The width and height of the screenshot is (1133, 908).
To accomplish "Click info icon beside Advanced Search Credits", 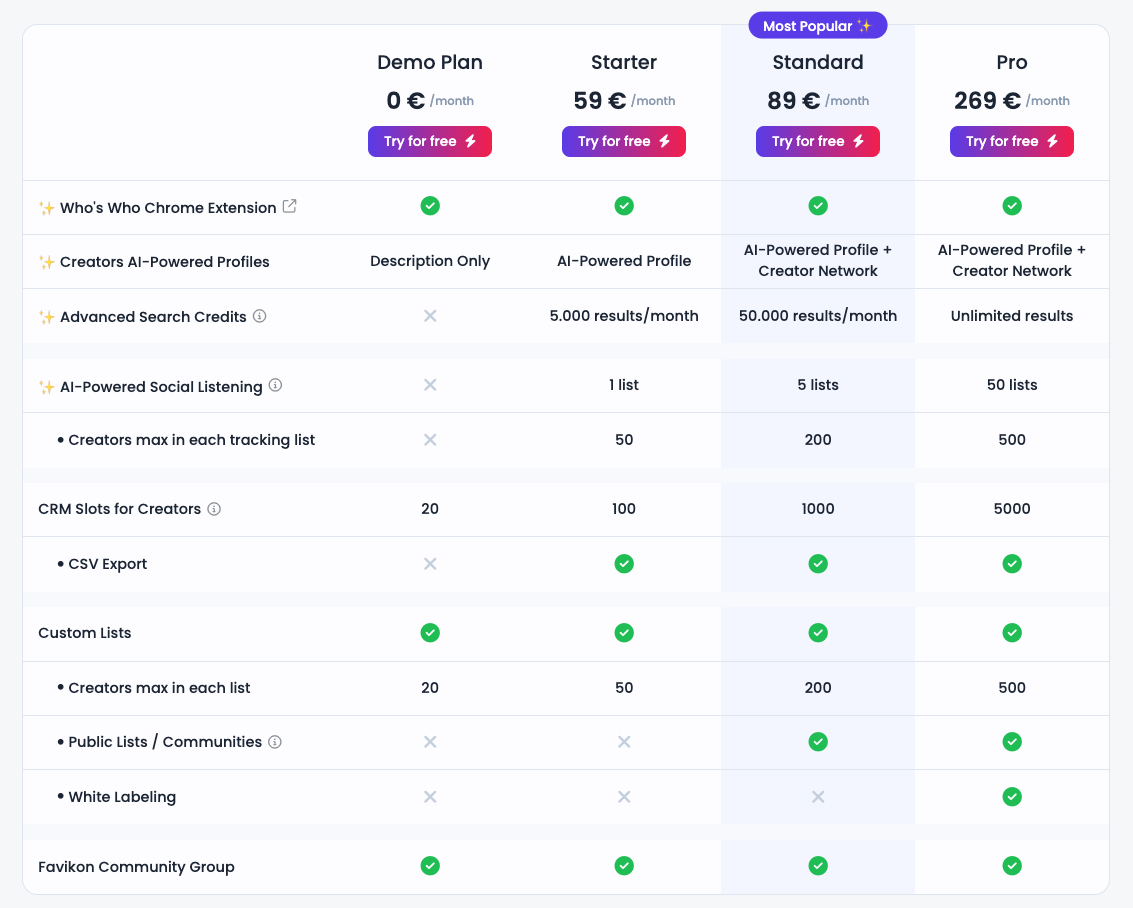I will tap(260, 316).
